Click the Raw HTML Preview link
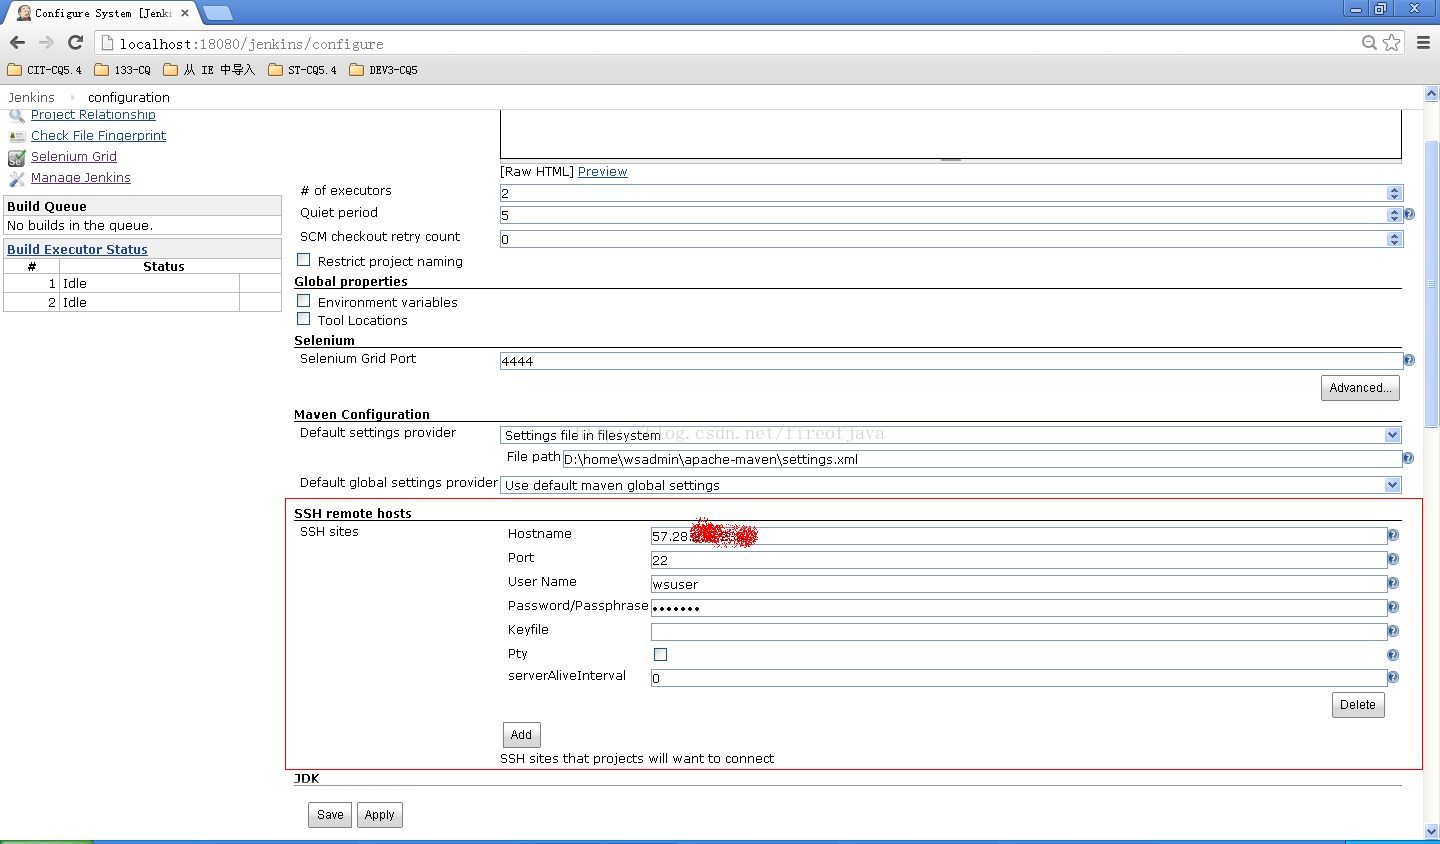 tap(603, 171)
